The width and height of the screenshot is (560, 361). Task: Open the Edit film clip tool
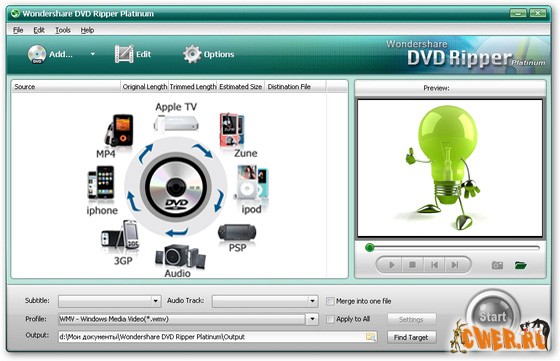point(124,54)
